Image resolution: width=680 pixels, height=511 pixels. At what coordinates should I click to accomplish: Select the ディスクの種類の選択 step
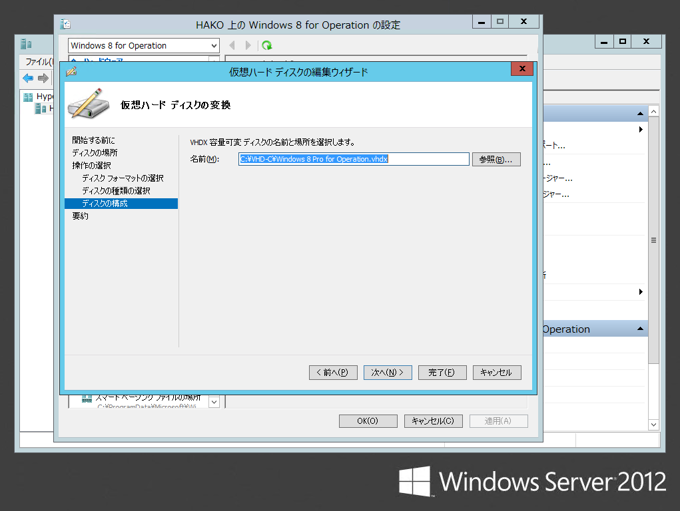click(x=116, y=190)
